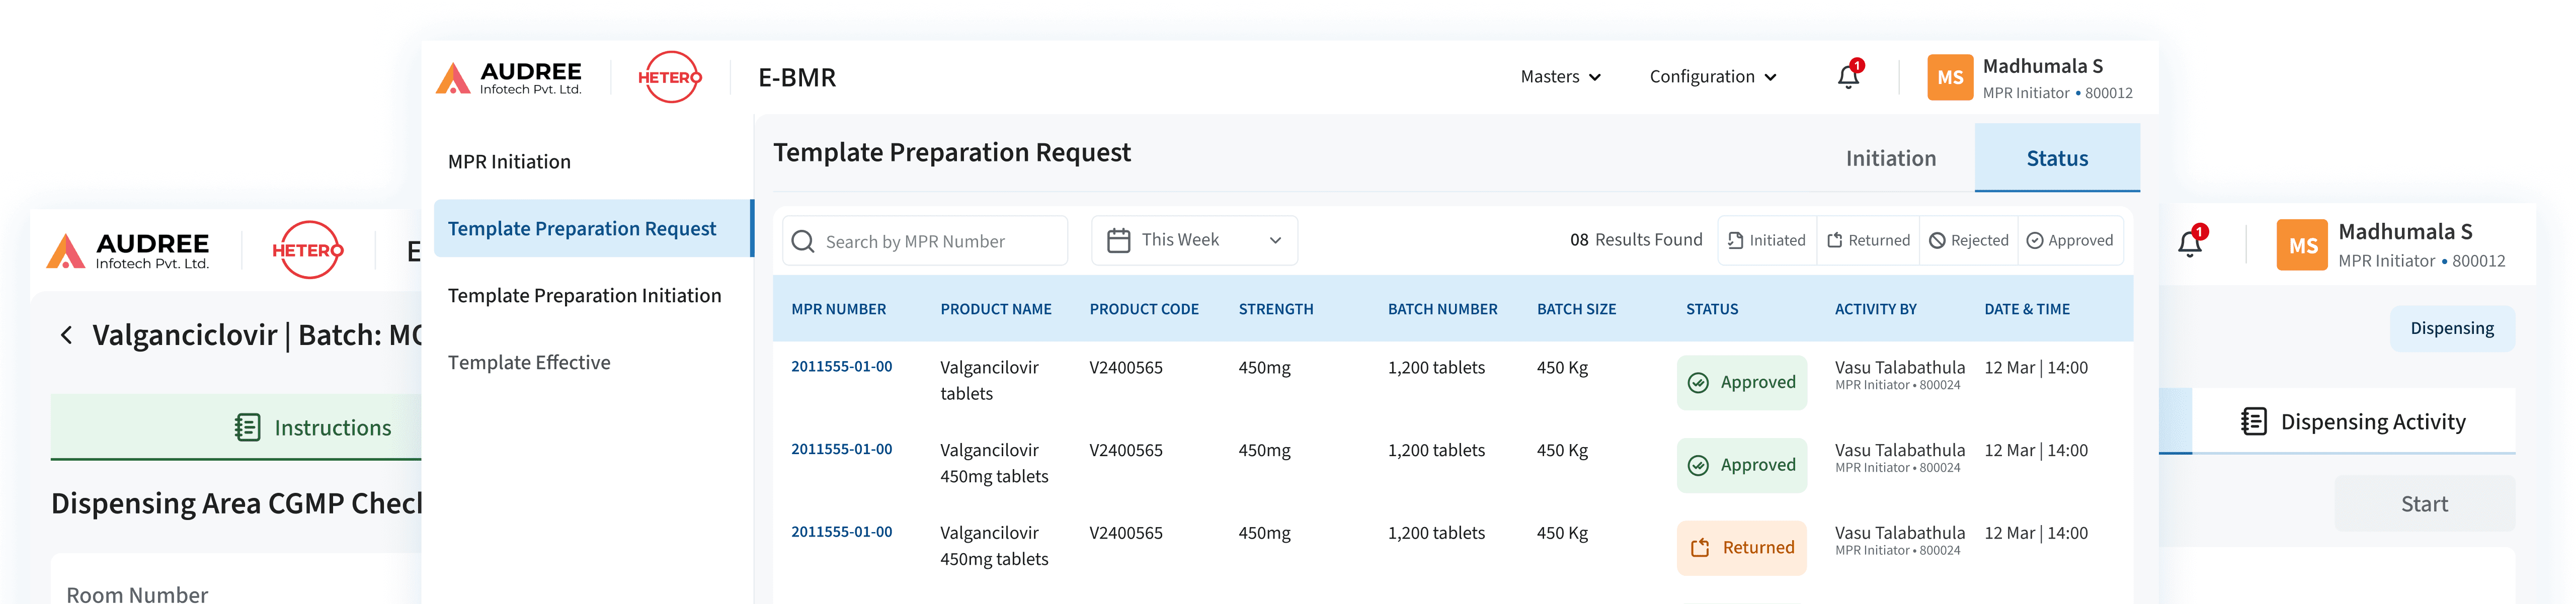Click the search magnifier icon
2576x604 pixels.
tap(802, 241)
